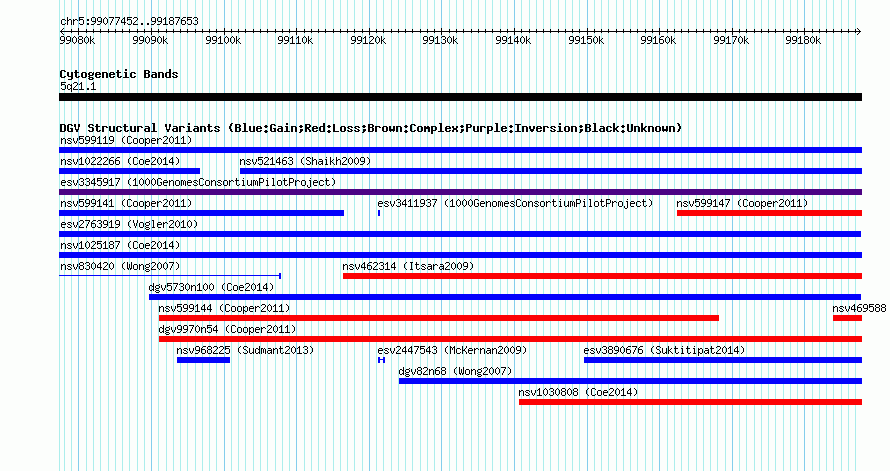Click the 99120k ruler tick label
The image size is (890, 471).
[x=368, y=40]
